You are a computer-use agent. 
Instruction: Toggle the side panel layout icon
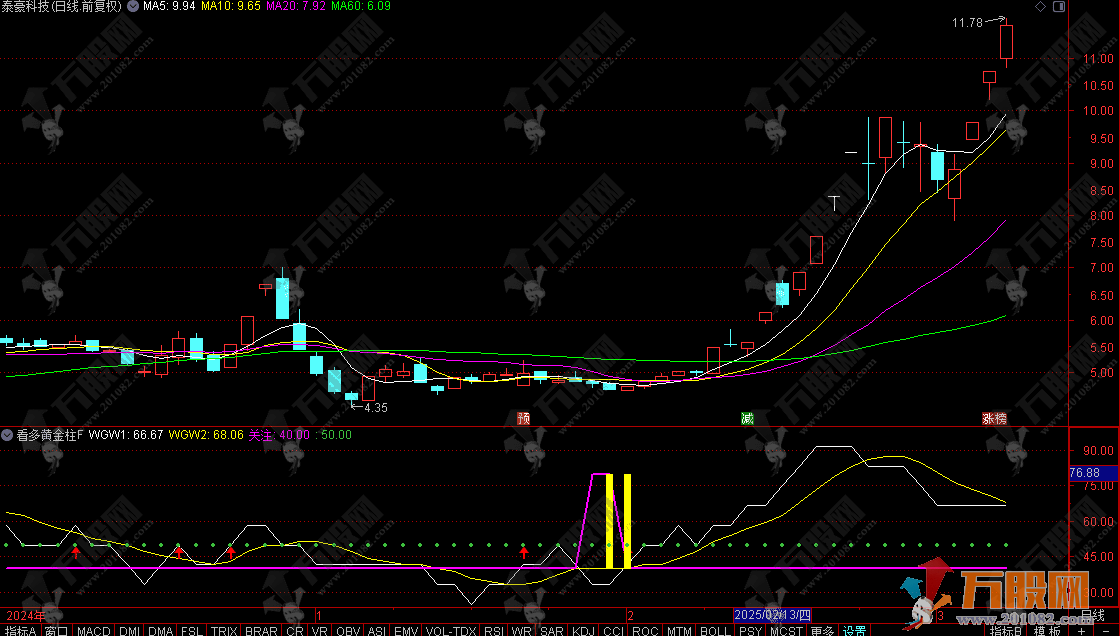click(x=1059, y=6)
